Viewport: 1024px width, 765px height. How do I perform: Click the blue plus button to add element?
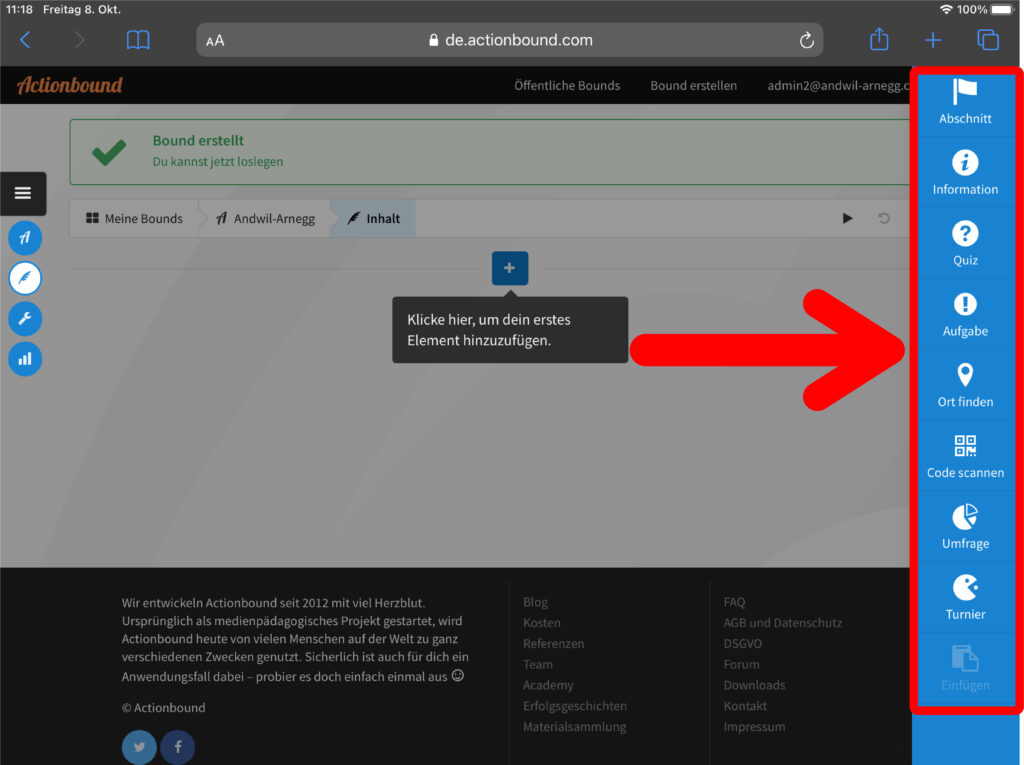coord(510,268)
